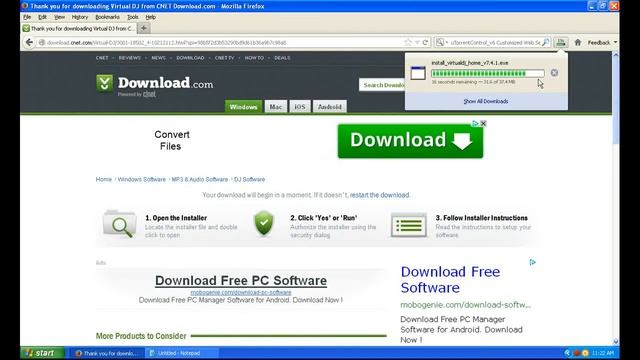Click the bookmark star in address bar
The height and width of the screenshot is (360, 640).
point(408,42)
